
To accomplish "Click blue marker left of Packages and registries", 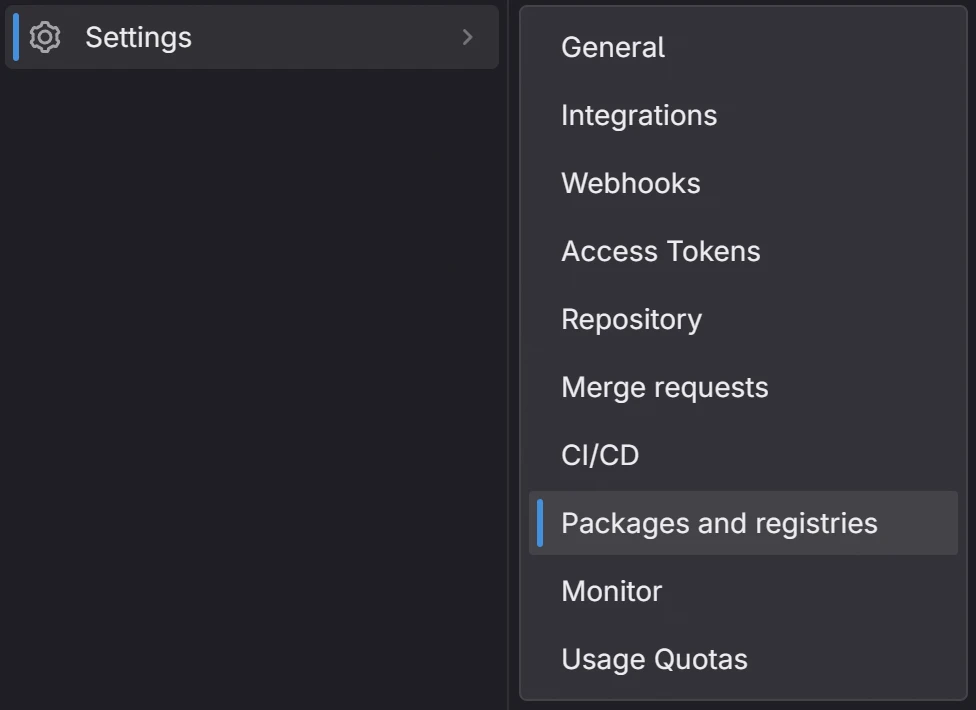I will (540, 523).
